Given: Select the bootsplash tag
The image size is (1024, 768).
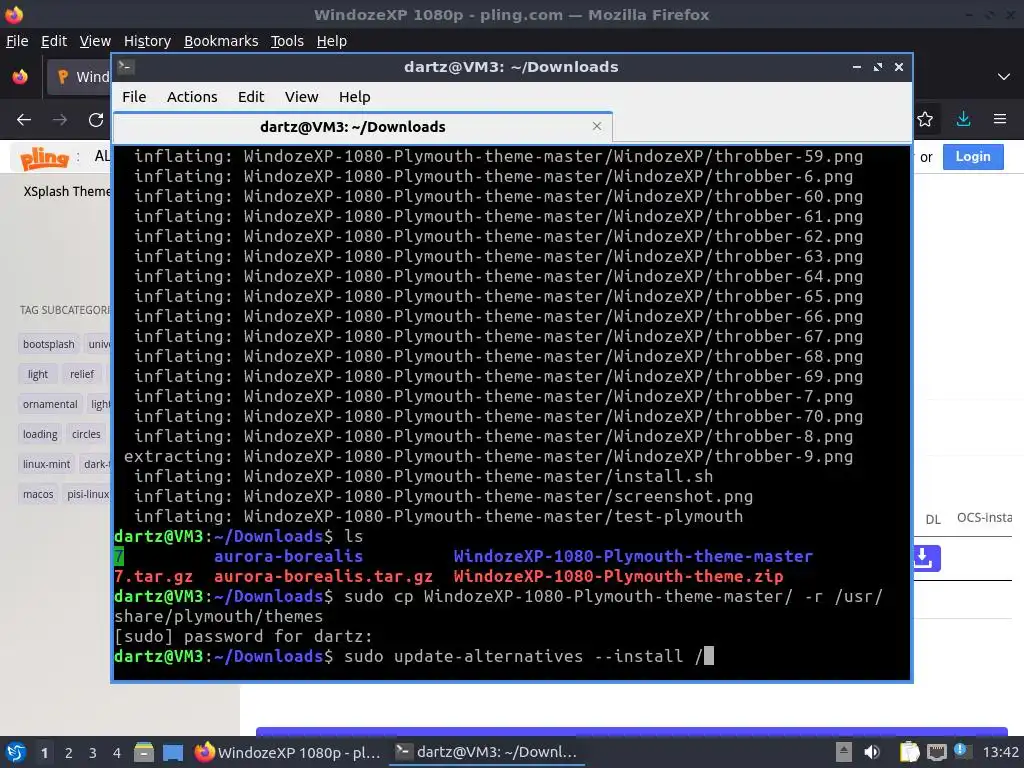Looking at the screenshot, I should pos(48,344).
